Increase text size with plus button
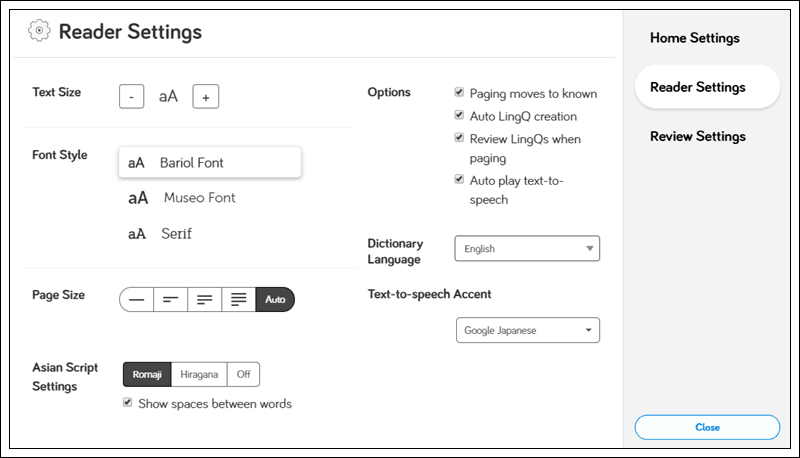800x458 pixels. (x=206, y=96)
